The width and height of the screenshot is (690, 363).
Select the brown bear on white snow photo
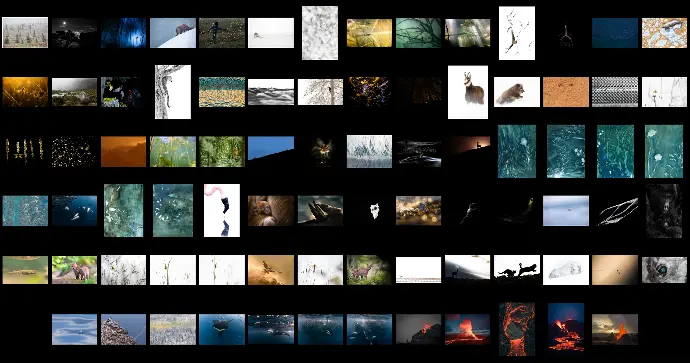click(x=517, y=92)
